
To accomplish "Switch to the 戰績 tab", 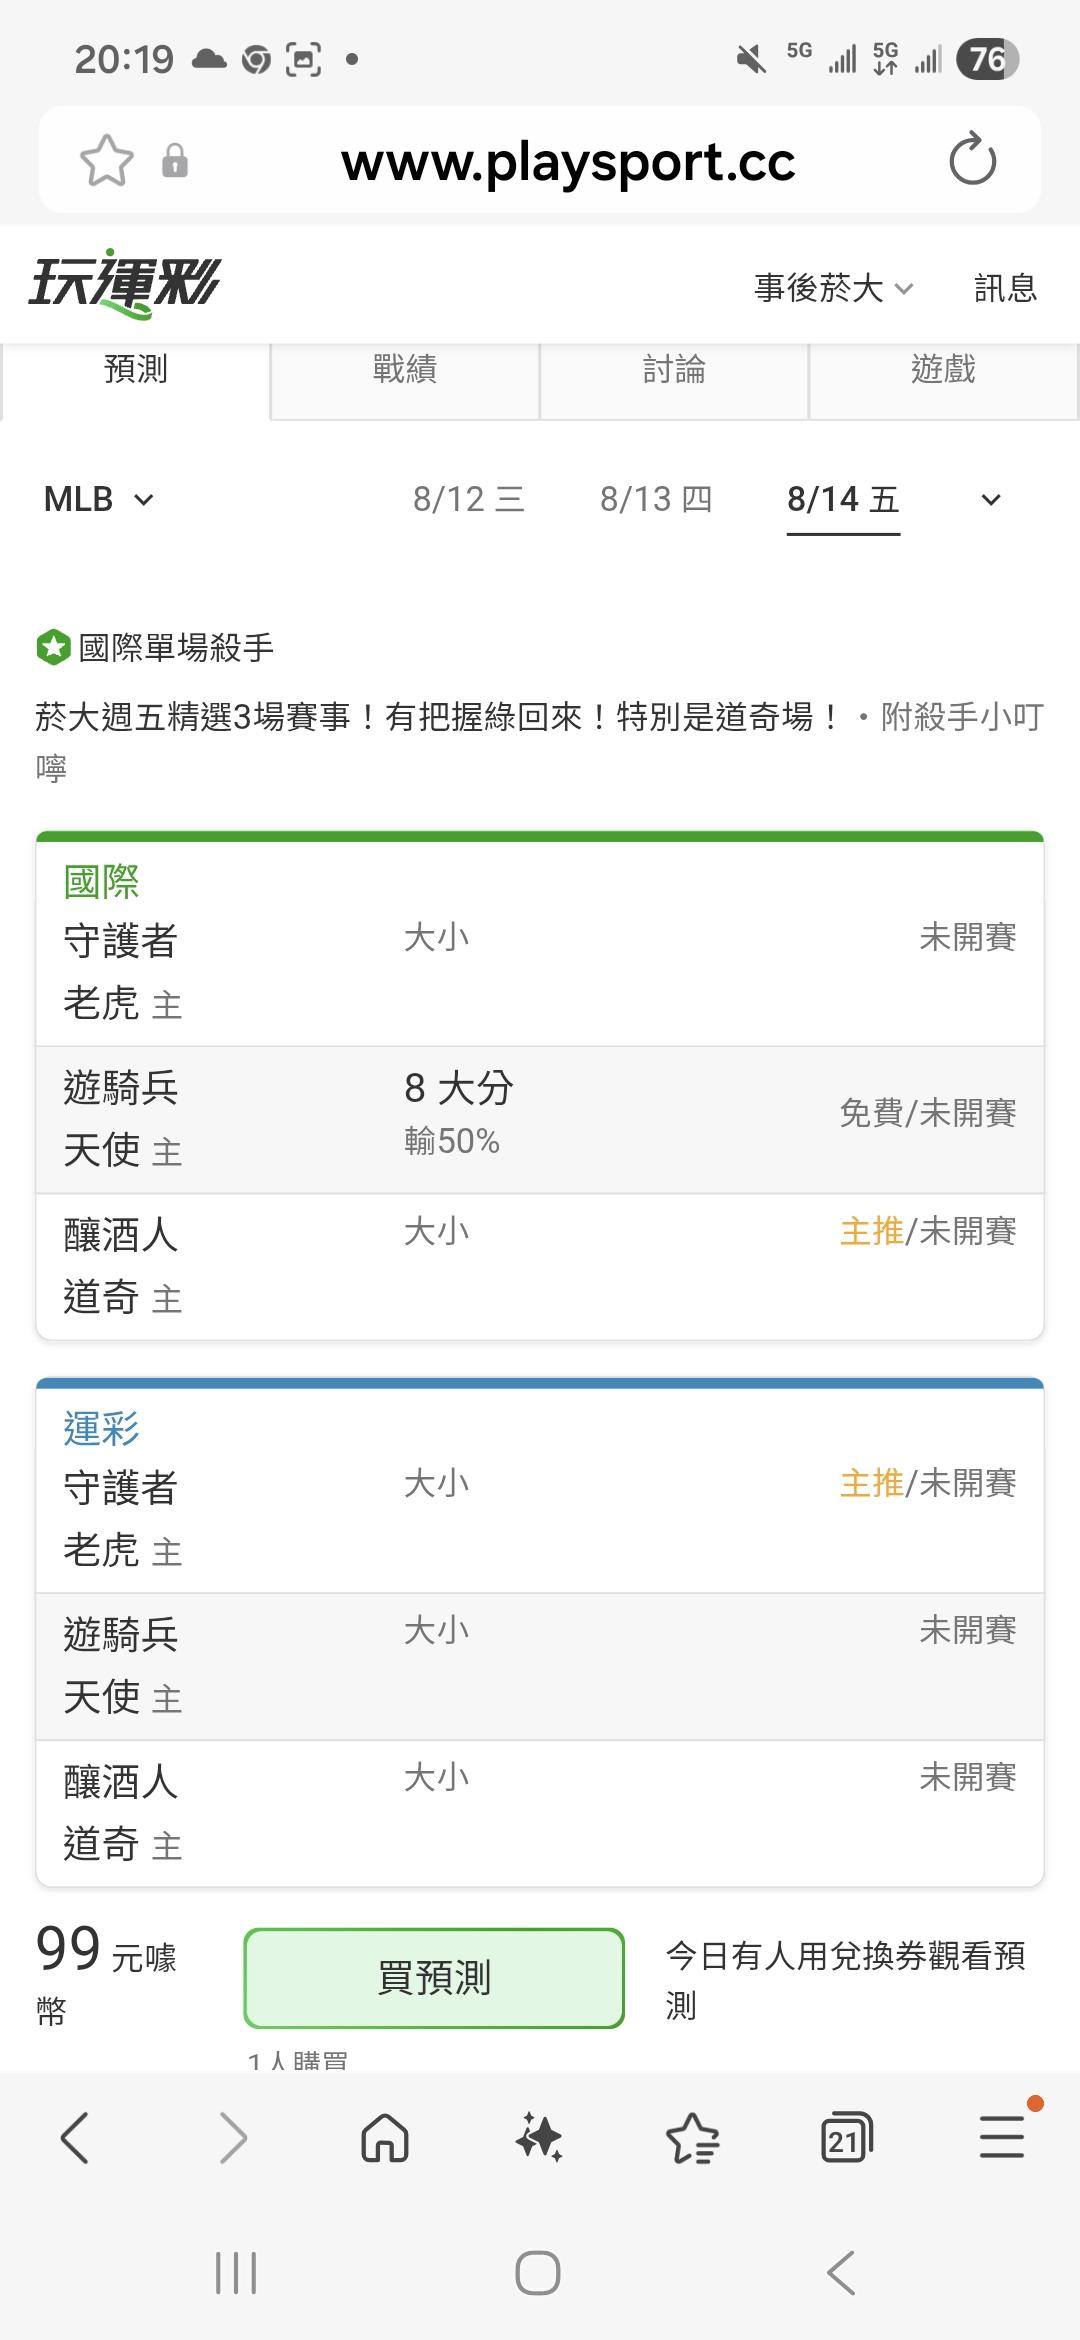I will click(405, 370).
